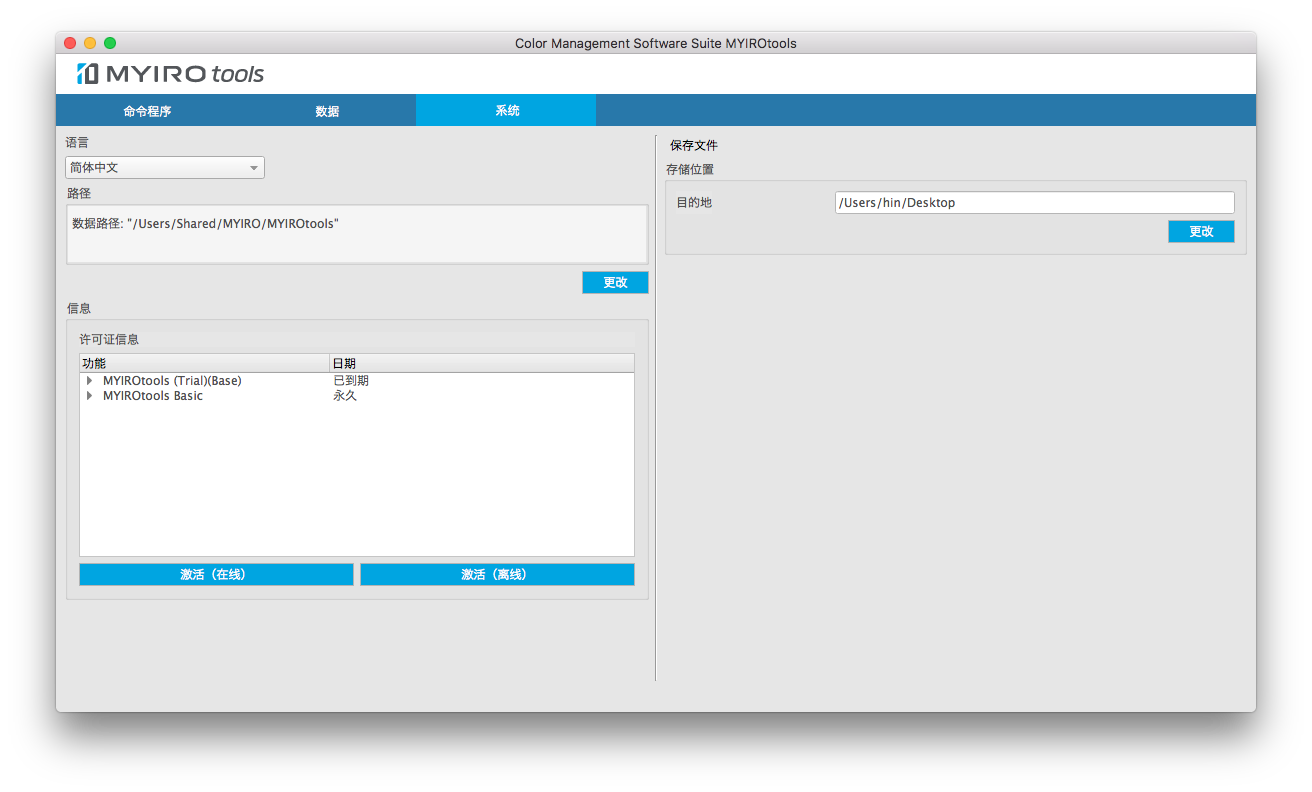This screenshot has height=792, width=1312.
Task: Click the 已到期 date cell
Action: pos(351,381)
